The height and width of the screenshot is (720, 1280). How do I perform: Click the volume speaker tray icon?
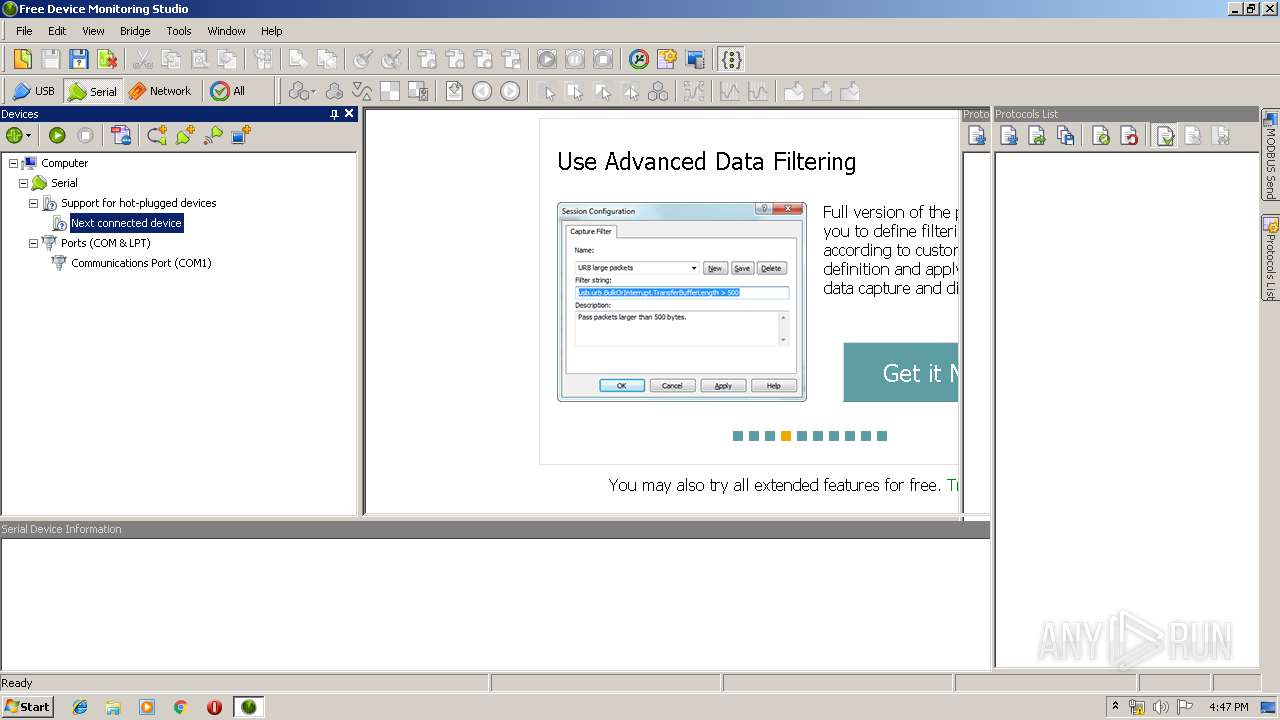tap(1160, 707)
